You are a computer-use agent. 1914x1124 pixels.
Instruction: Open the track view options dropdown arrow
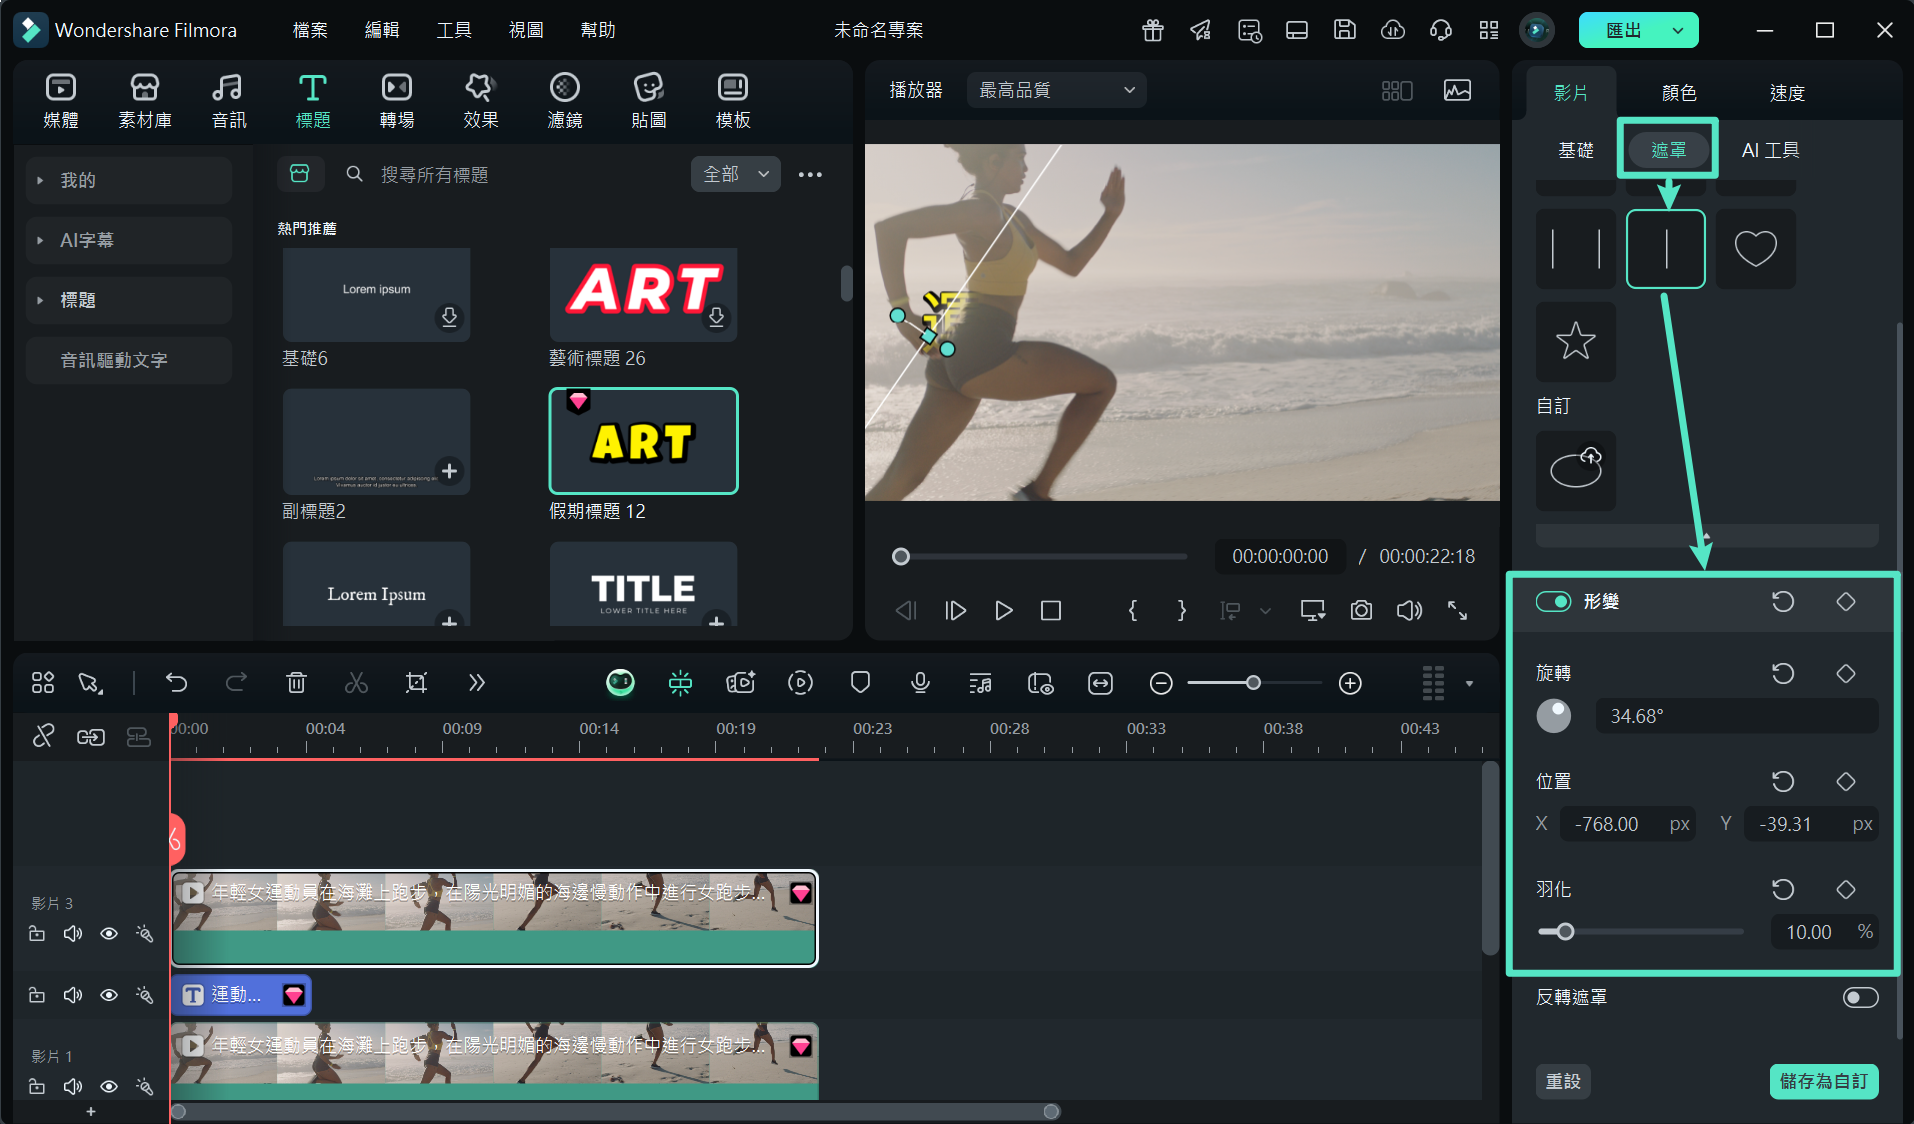1469,684
